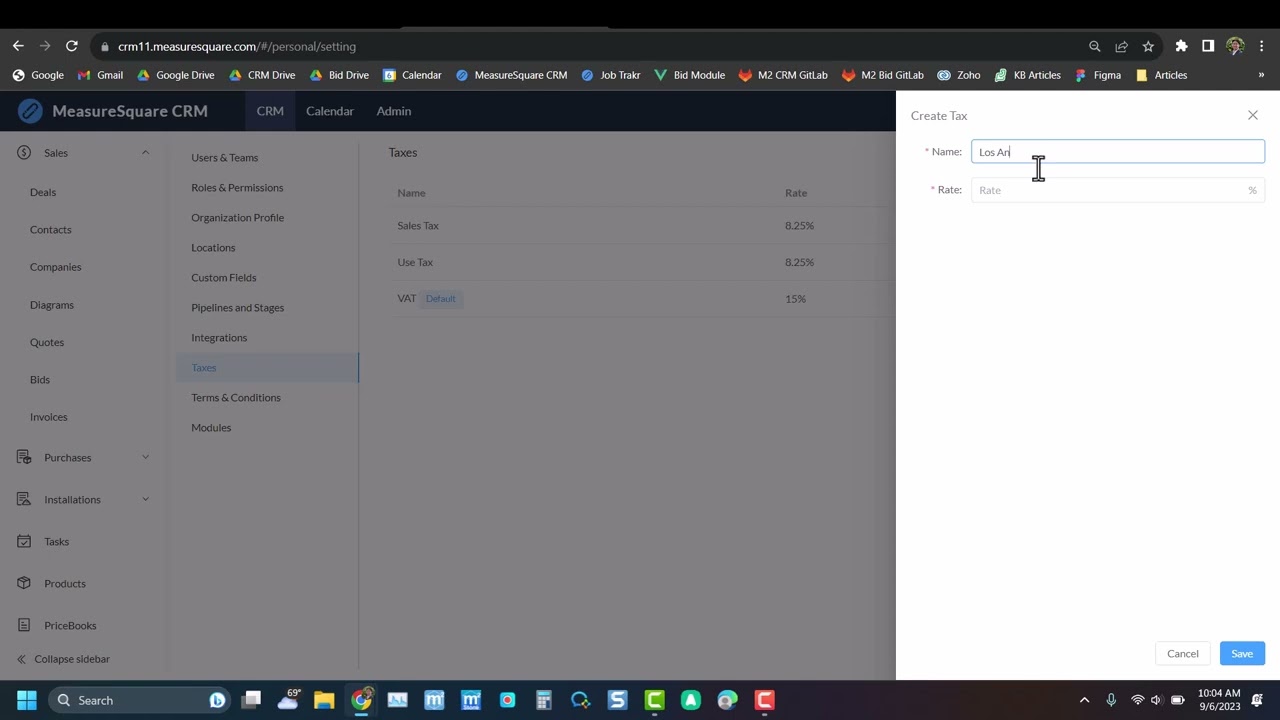Open Invoices in the sidebar

pyautogui.click(x=49, y=417)
